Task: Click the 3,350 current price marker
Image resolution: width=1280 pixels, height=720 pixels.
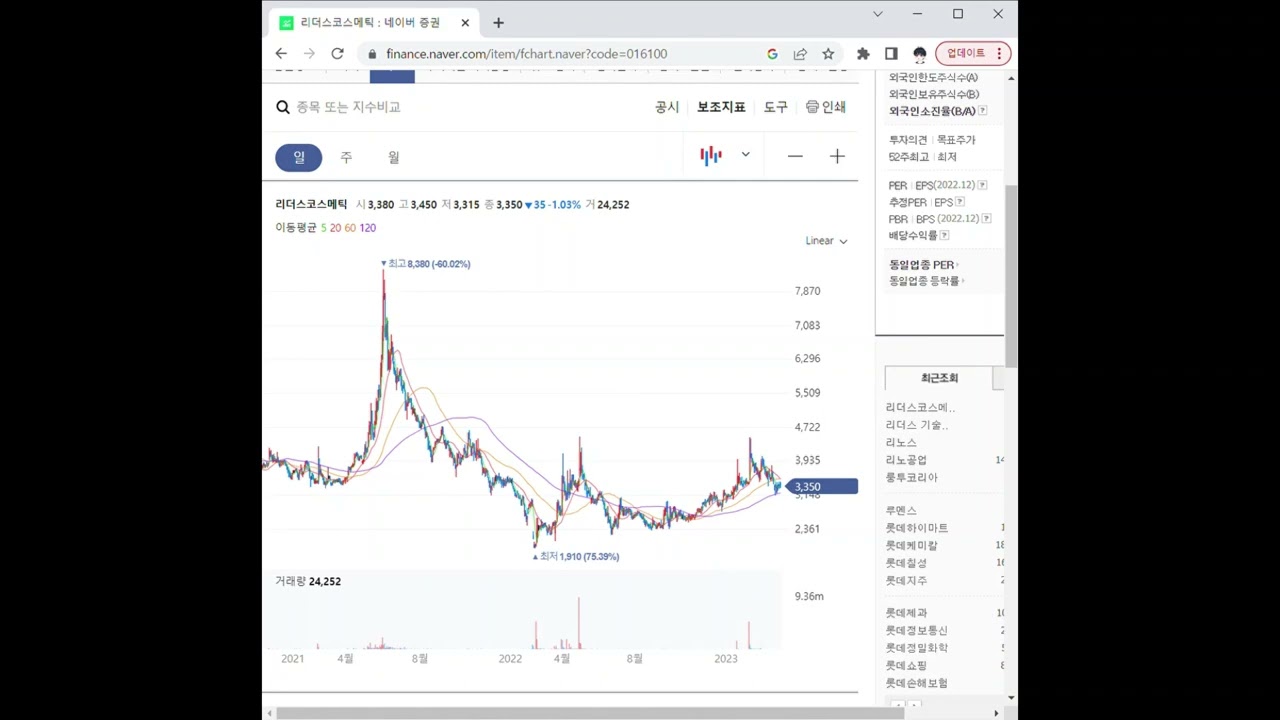Action: pyautogui.click(x=822, y=487)
